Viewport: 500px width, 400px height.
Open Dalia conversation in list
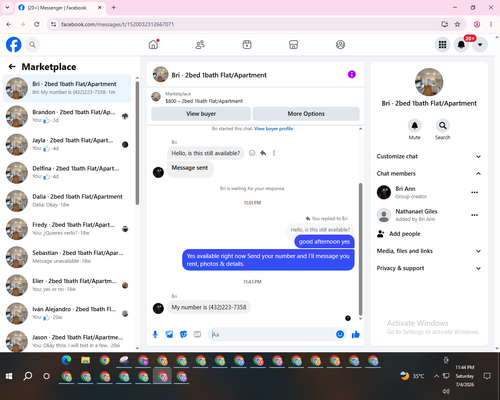(x=67, y=201)
